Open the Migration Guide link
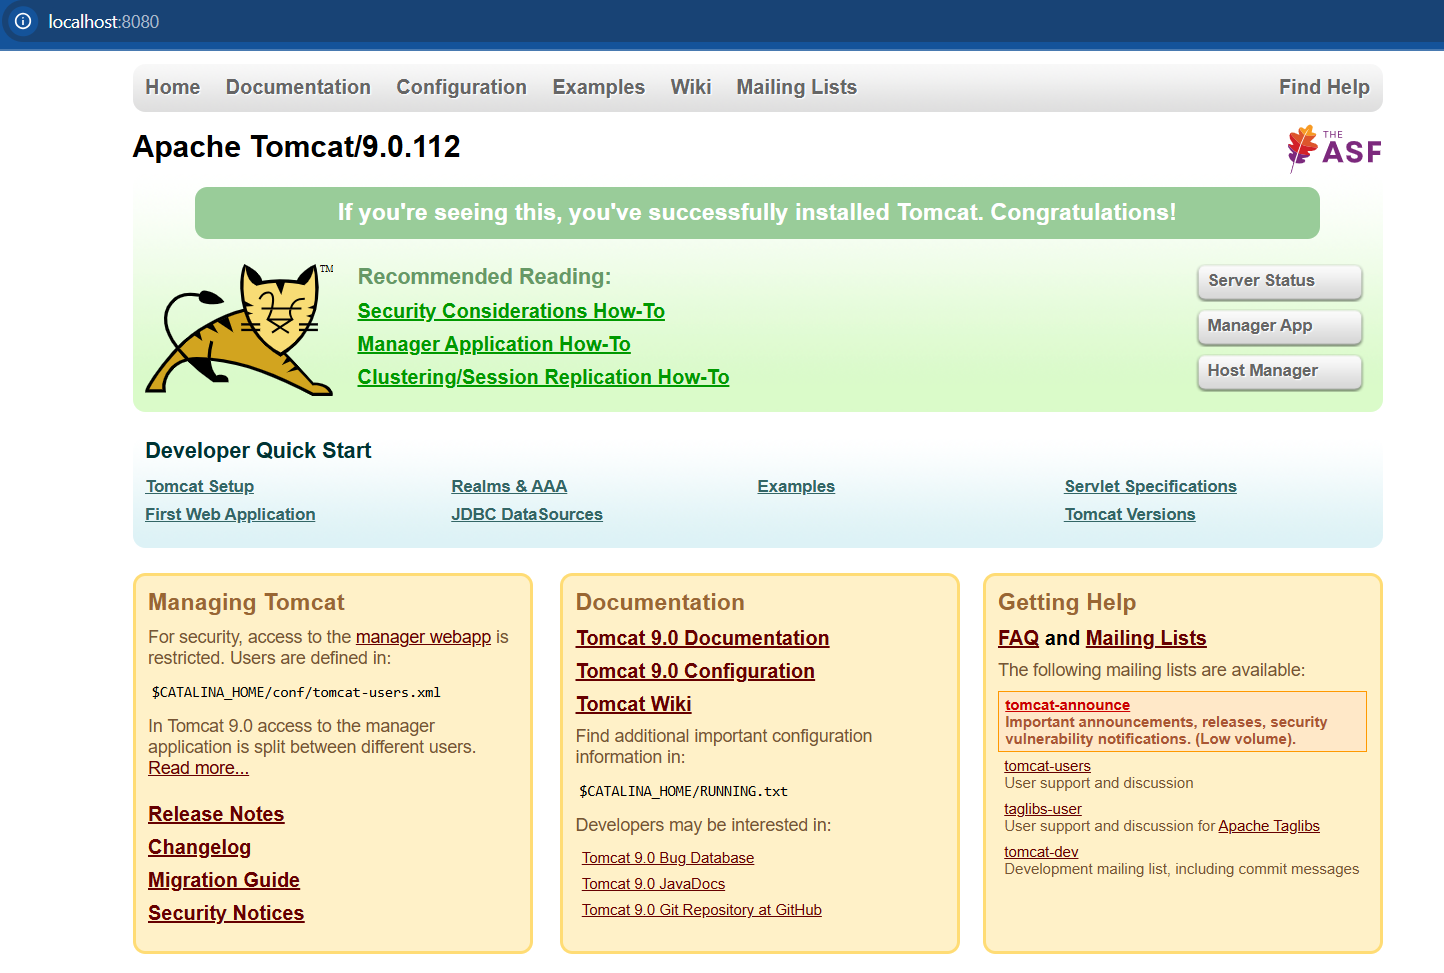Screen dimensions: 1444x973 coord(224,880)
